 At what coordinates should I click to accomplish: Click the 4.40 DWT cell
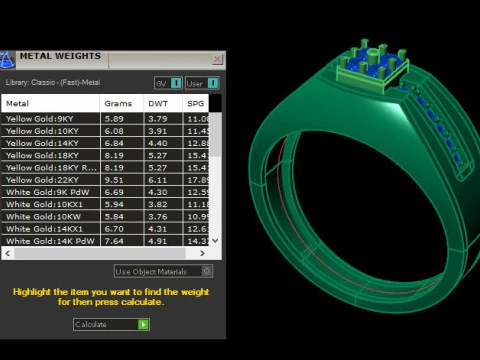pos(163,143)
